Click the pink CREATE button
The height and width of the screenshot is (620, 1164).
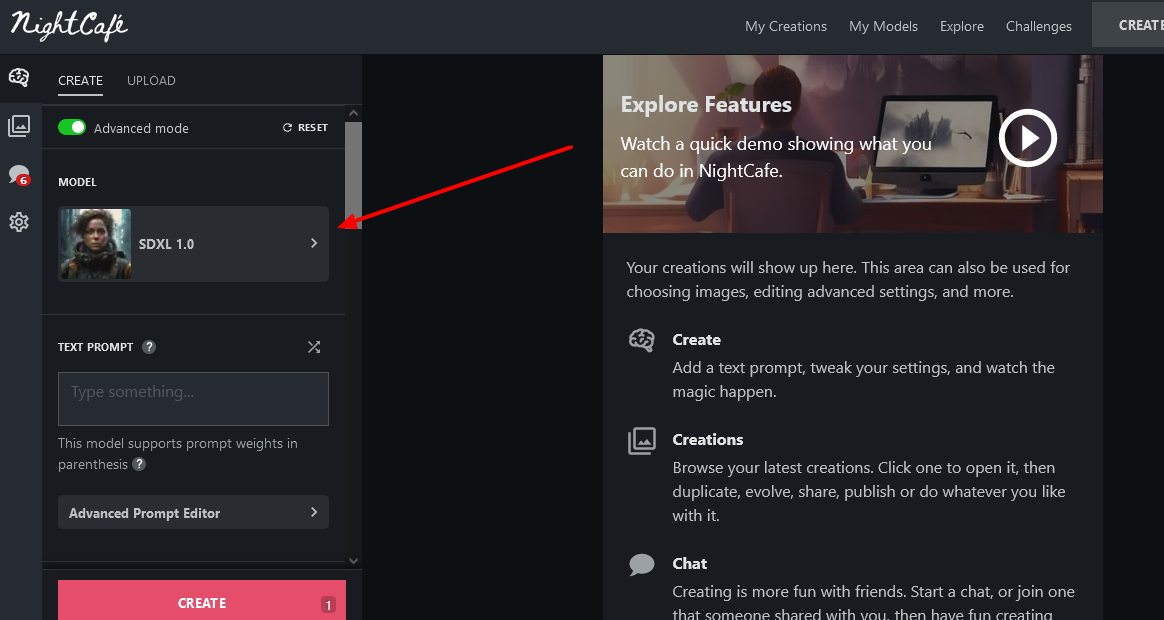[x=202, y=601]
